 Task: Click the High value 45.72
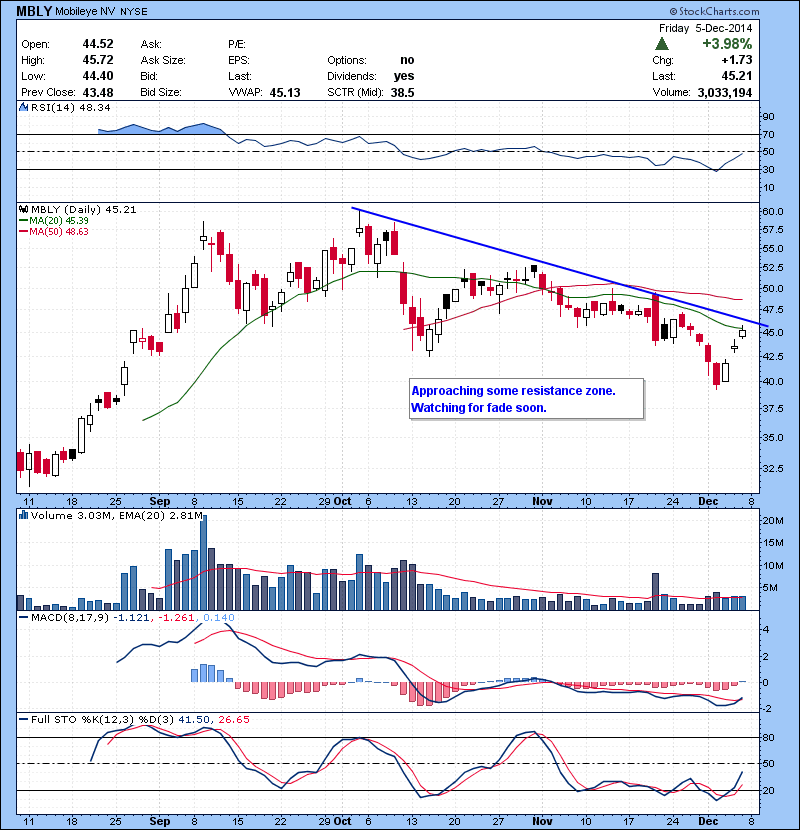(x=98, y=60)
